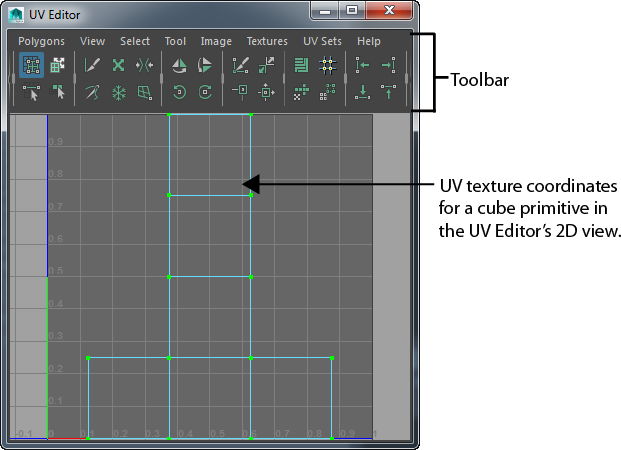The height and width of the screenshot is (450, 621).
Task: Click the '0.7' label on the vertical axis
Action: pyautogui.click(x=55, y=207)
